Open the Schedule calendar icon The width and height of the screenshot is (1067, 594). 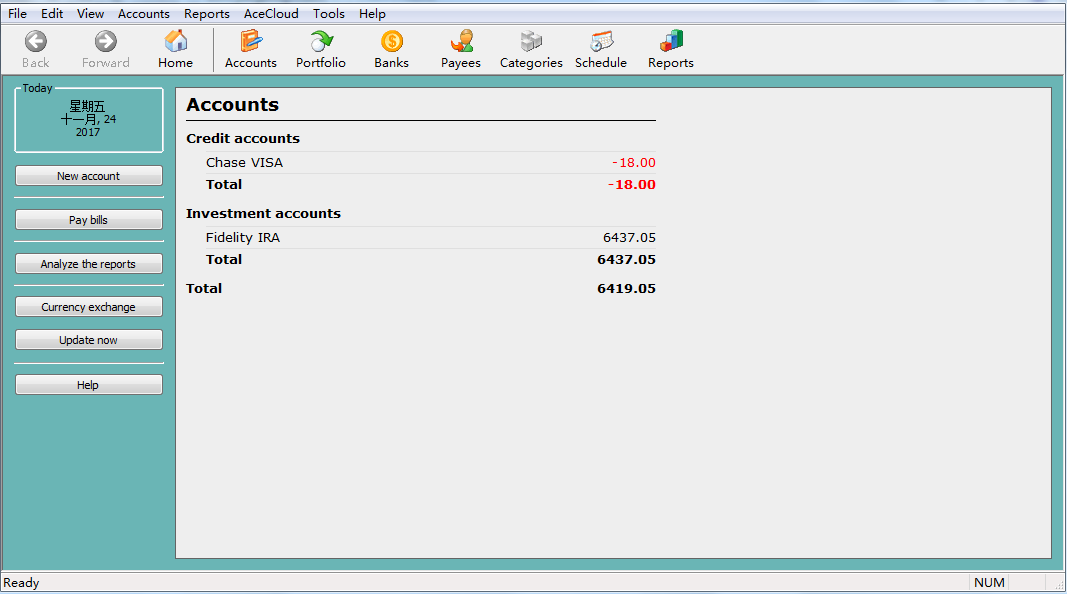[601, 42]
